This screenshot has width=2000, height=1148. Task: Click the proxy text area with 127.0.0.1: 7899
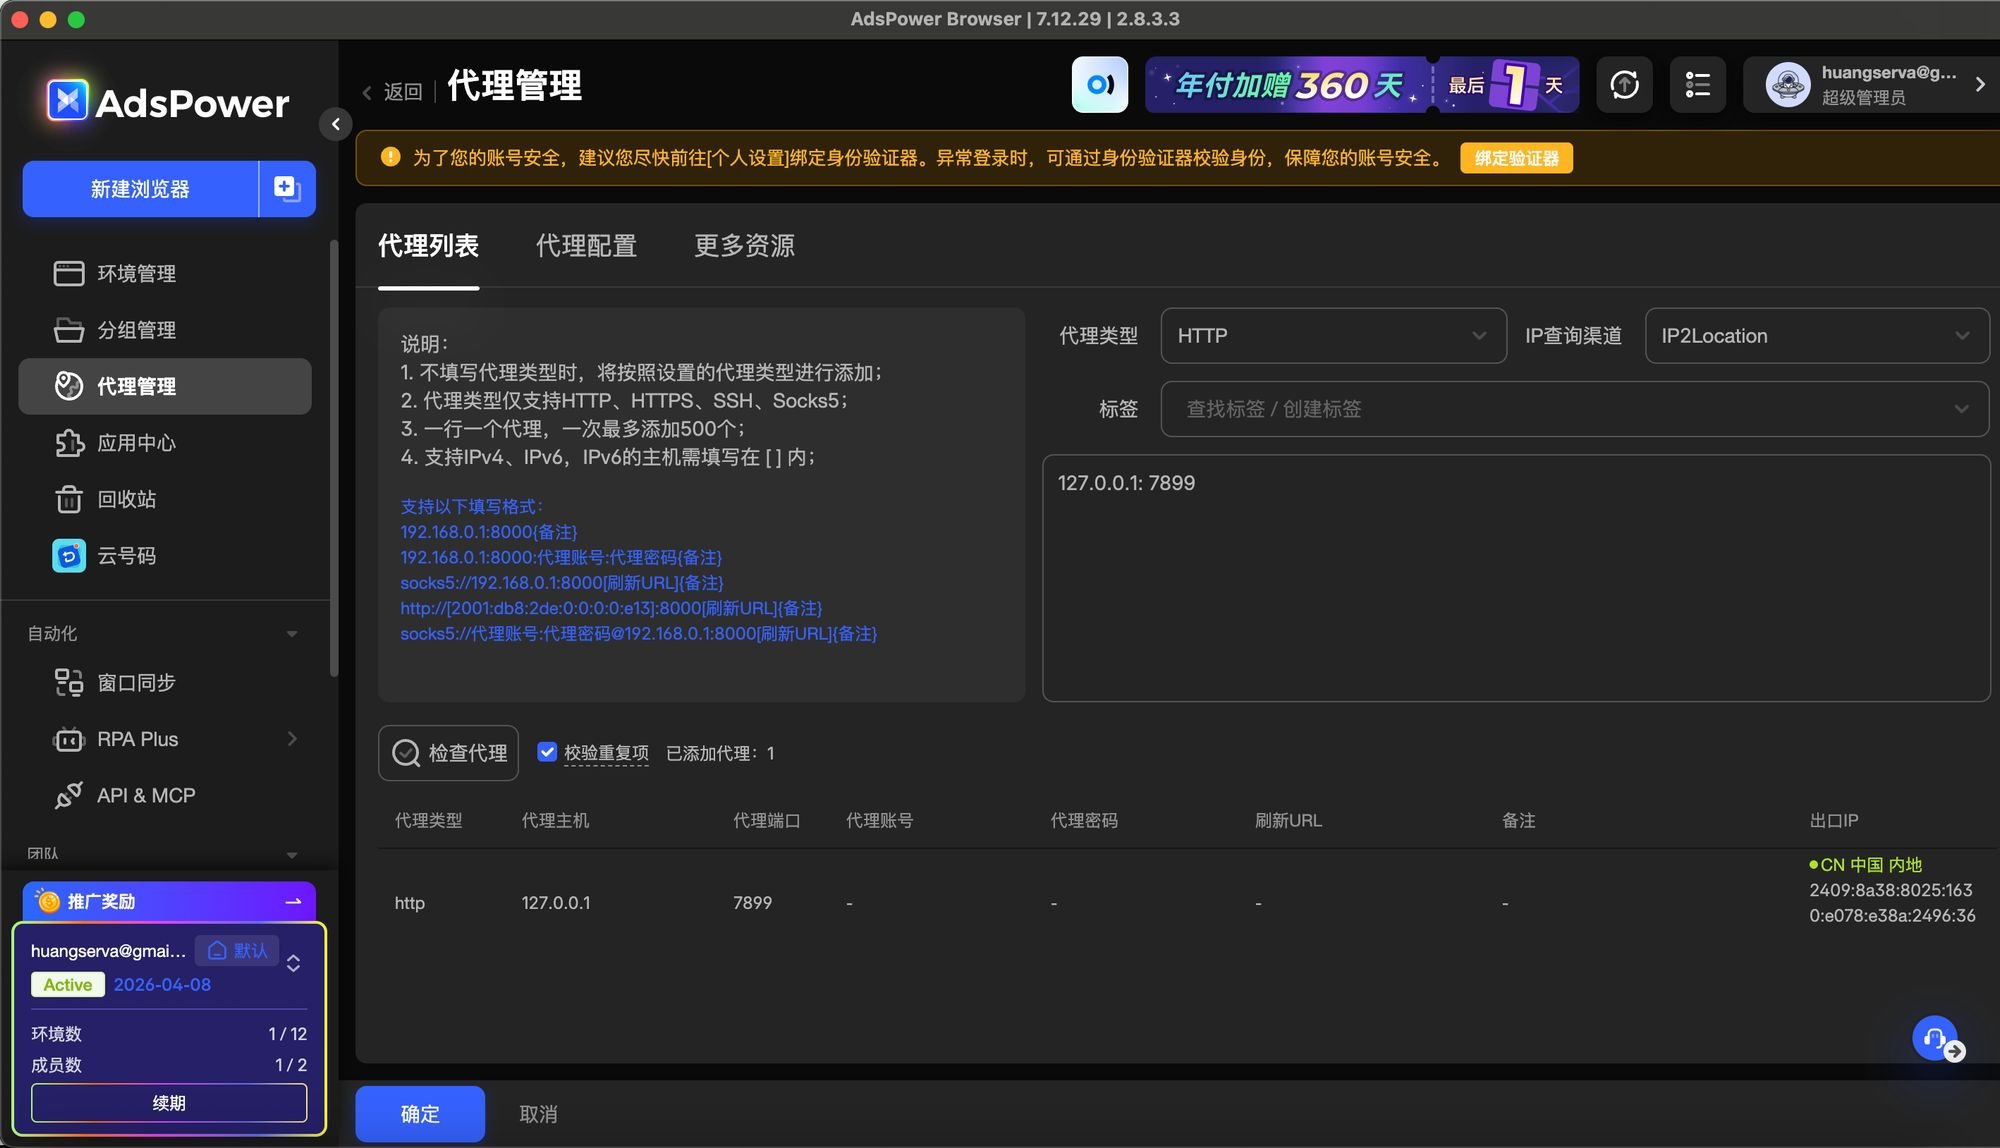pos(1516,578)
